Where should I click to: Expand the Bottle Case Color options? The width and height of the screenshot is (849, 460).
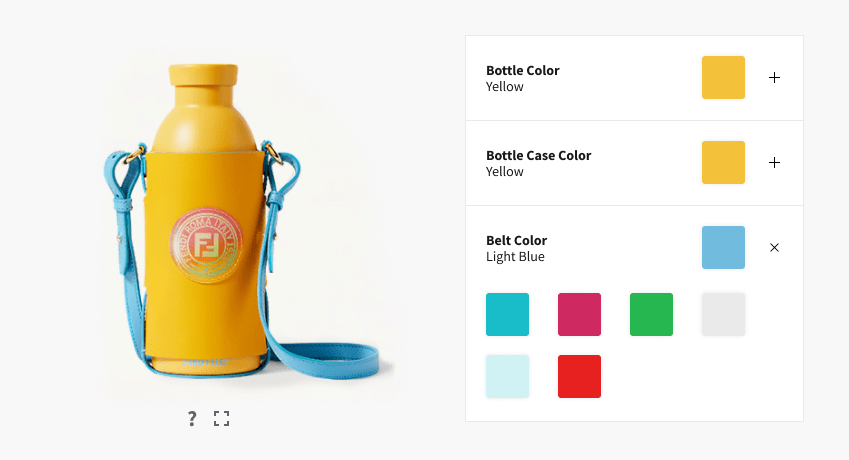(774, 162)
